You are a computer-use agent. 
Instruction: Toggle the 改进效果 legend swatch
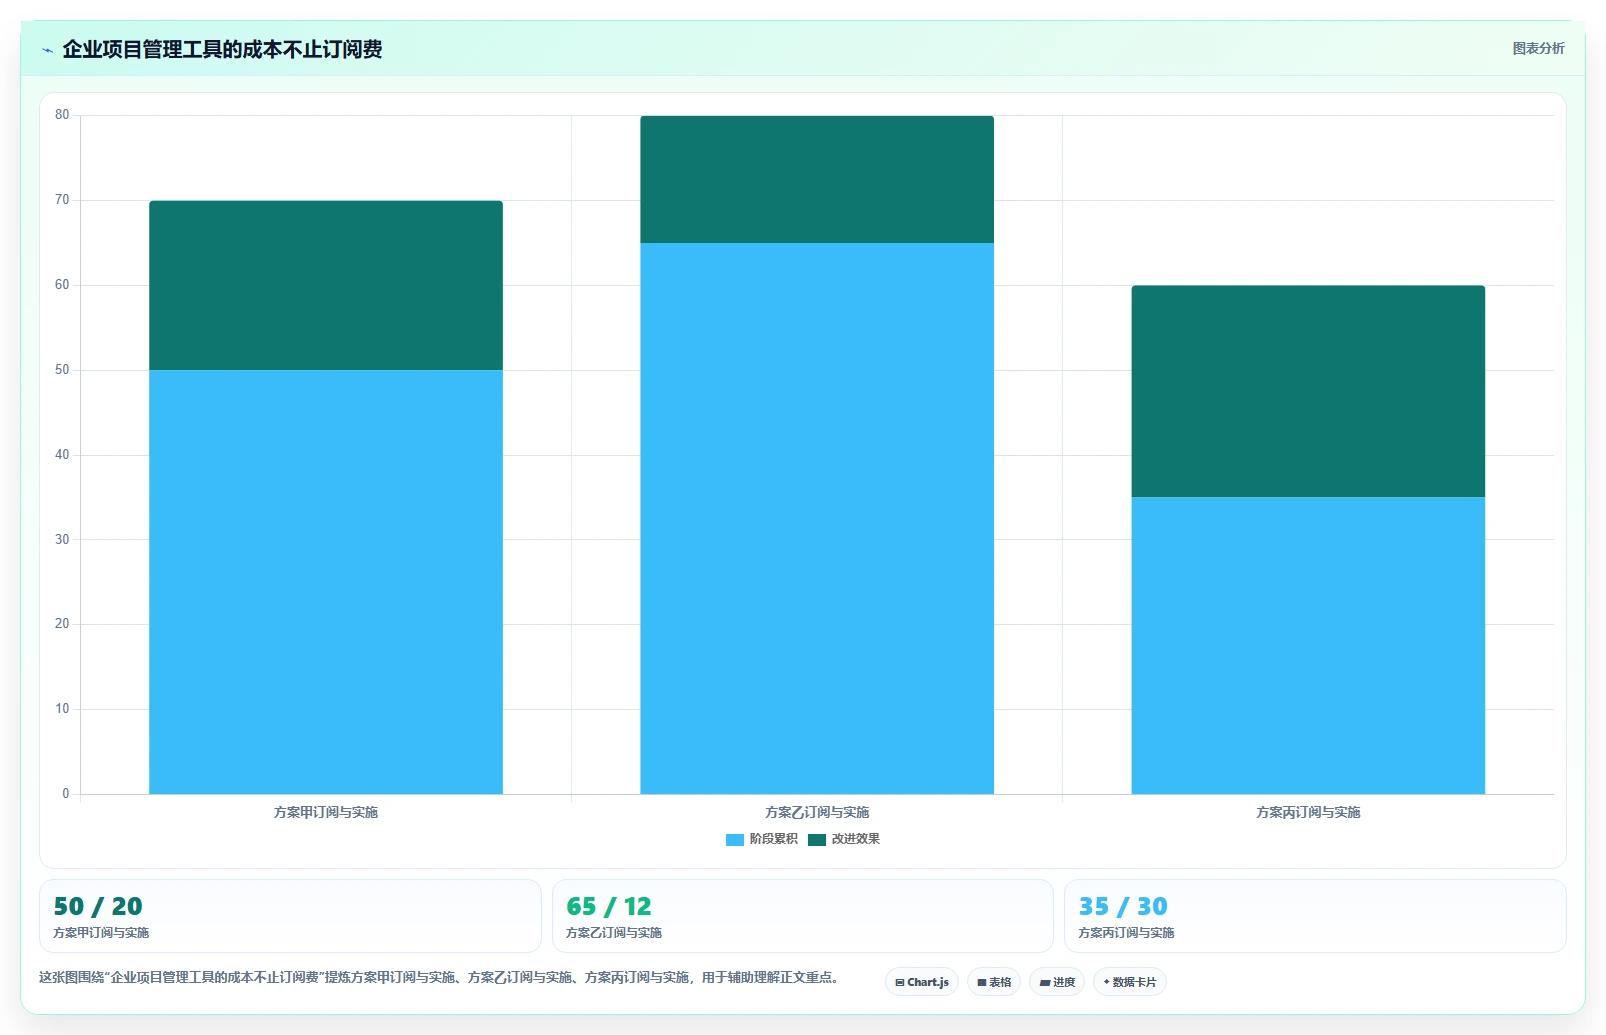click(817, 840)
